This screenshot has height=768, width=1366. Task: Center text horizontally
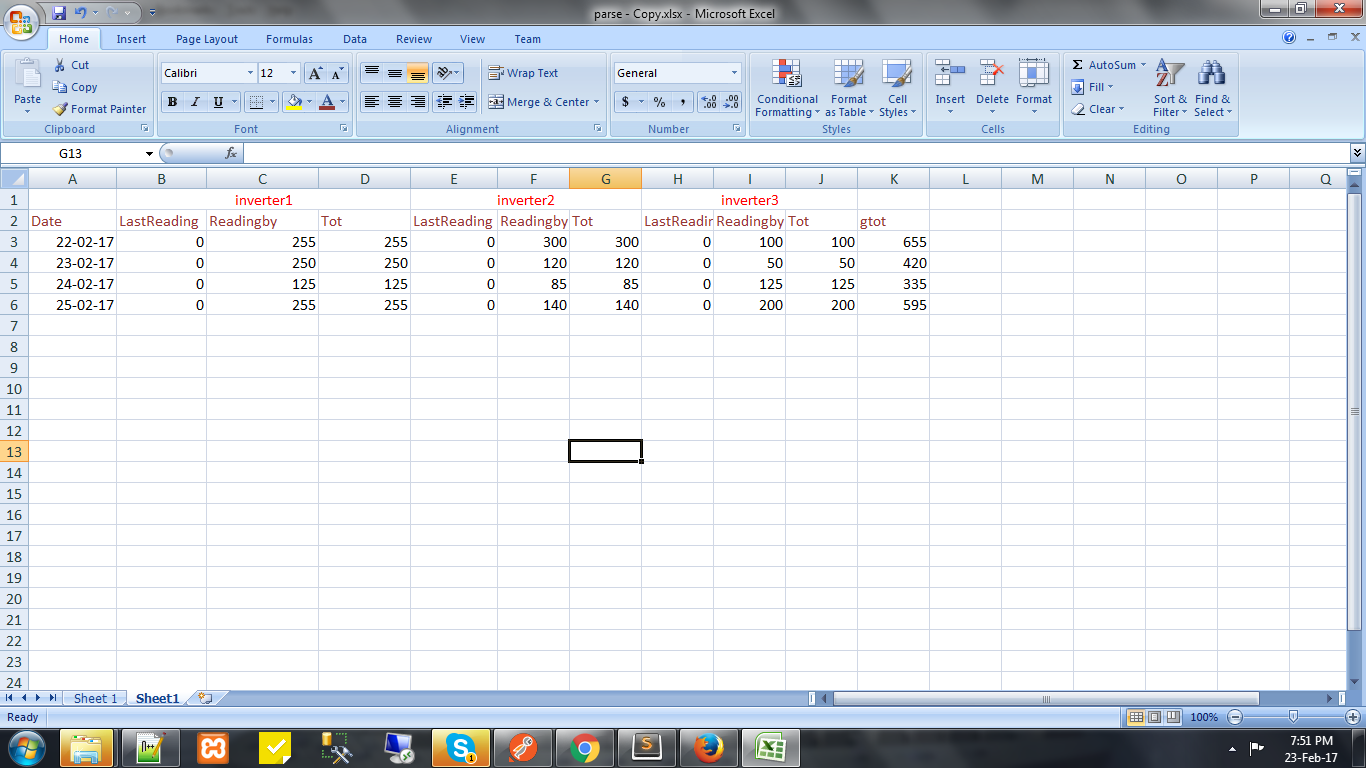point(395,102)
